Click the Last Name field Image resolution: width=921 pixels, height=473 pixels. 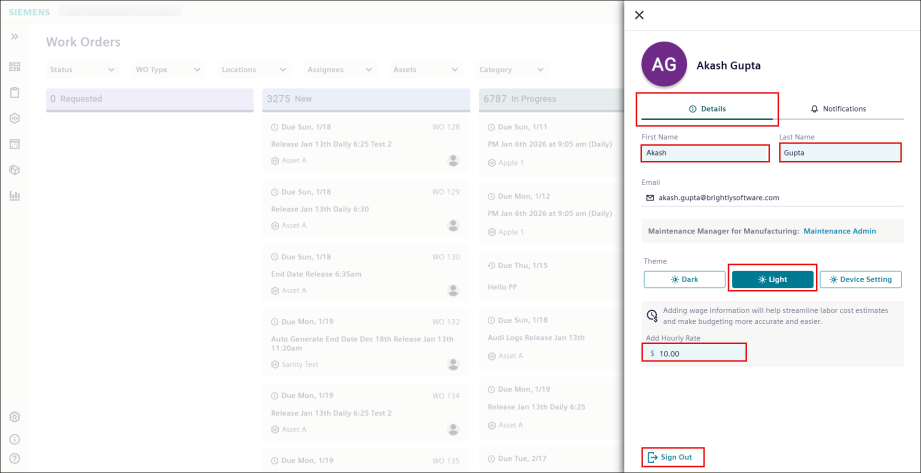click(841, 153)
